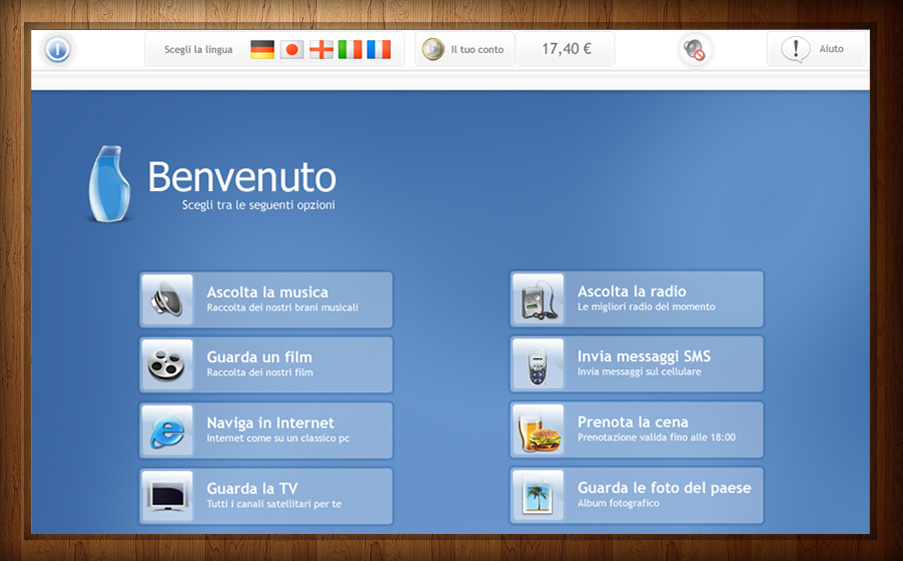Click the blue info icon at top-left
The width and height of the screenshot is (903, 561).
58,50
